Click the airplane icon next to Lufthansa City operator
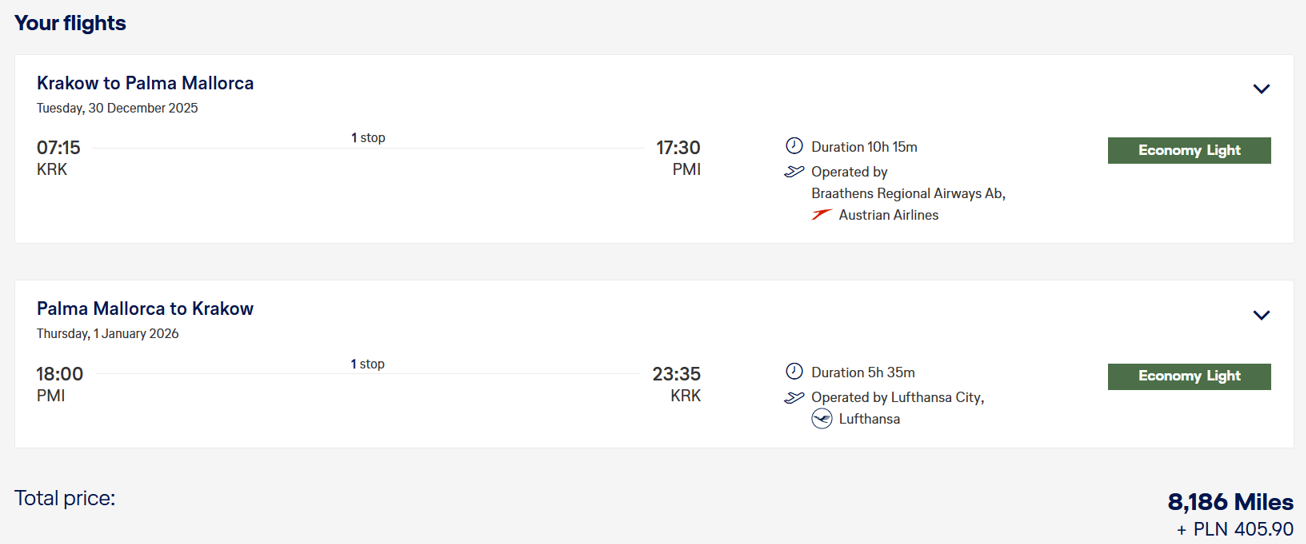Screen dimensions: 1306x544 pyautogui.click(x=794, y=398)
